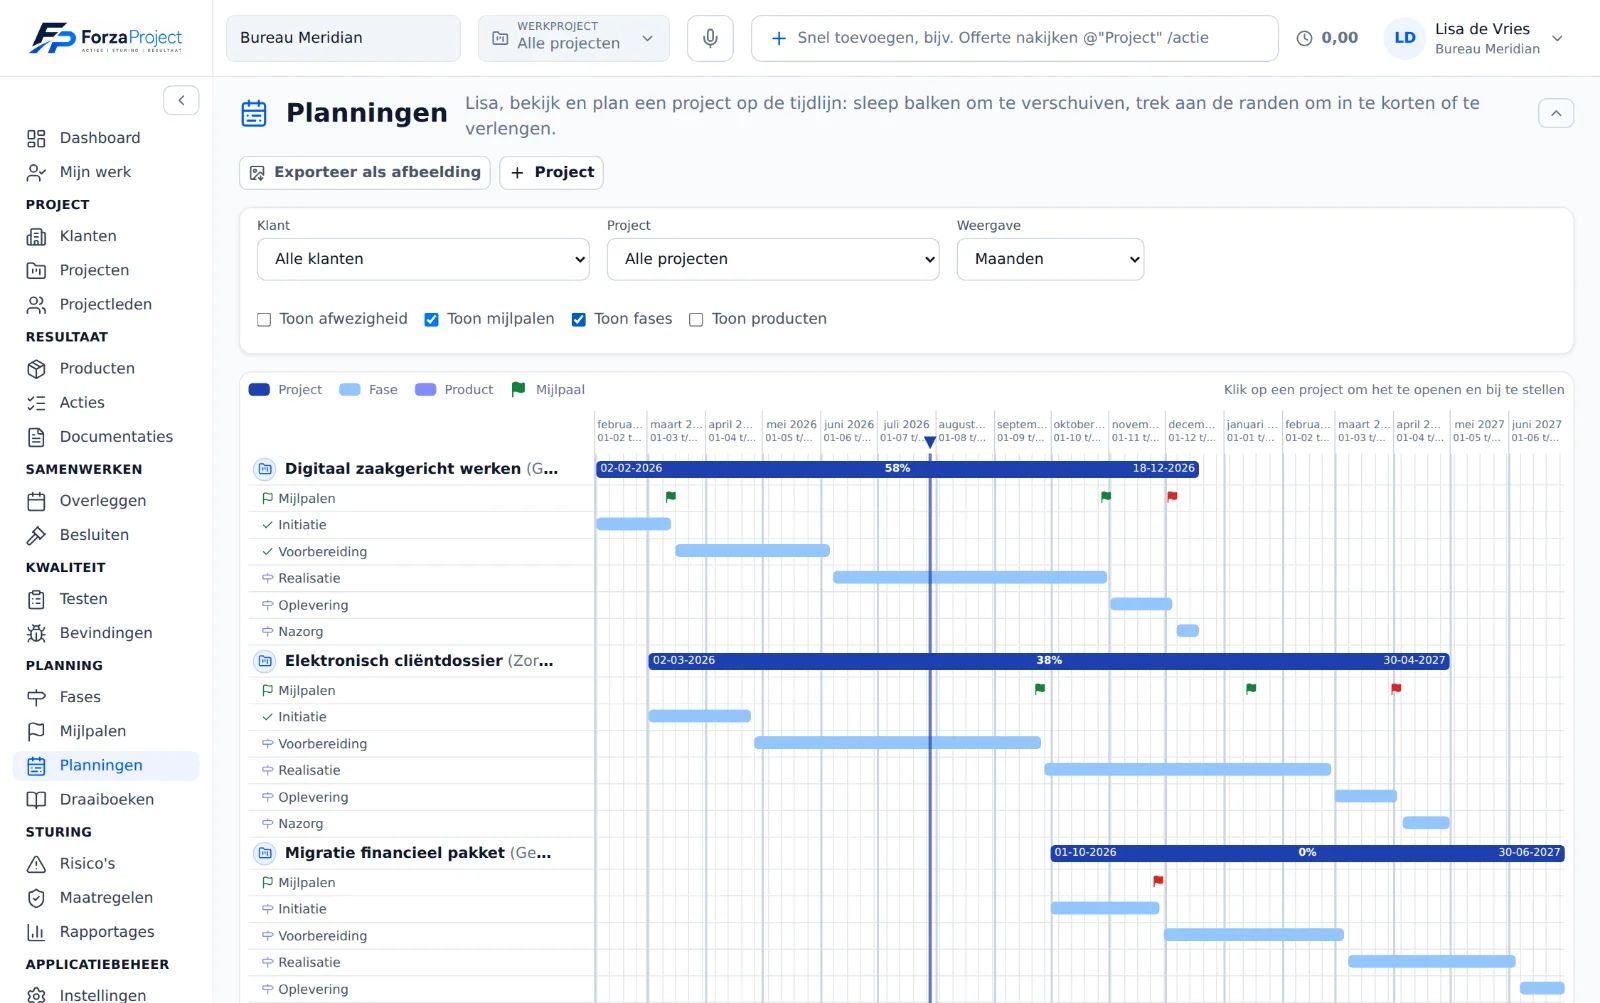Enable the Toon producten checkbox
Image resolution: width=1600 pixels, height=1003 pixels.
pos(696,320)
